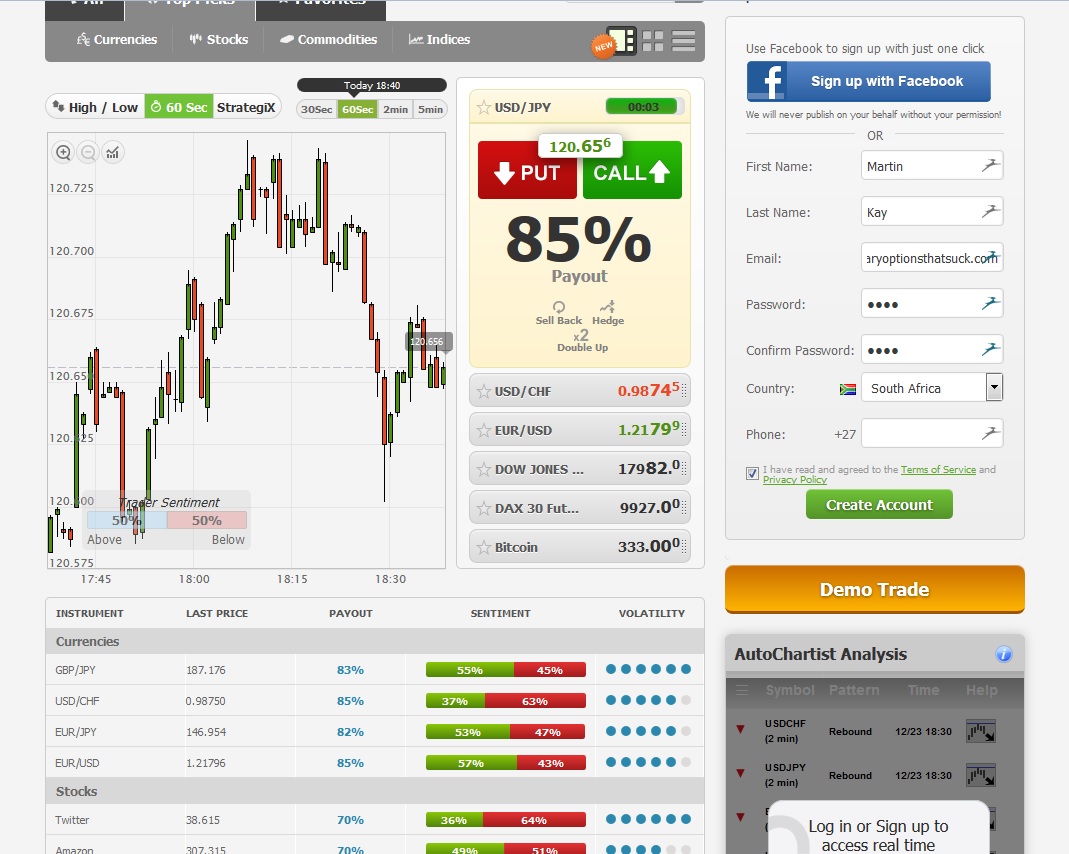Star the DAX 30 Future asset

(483, 508)
